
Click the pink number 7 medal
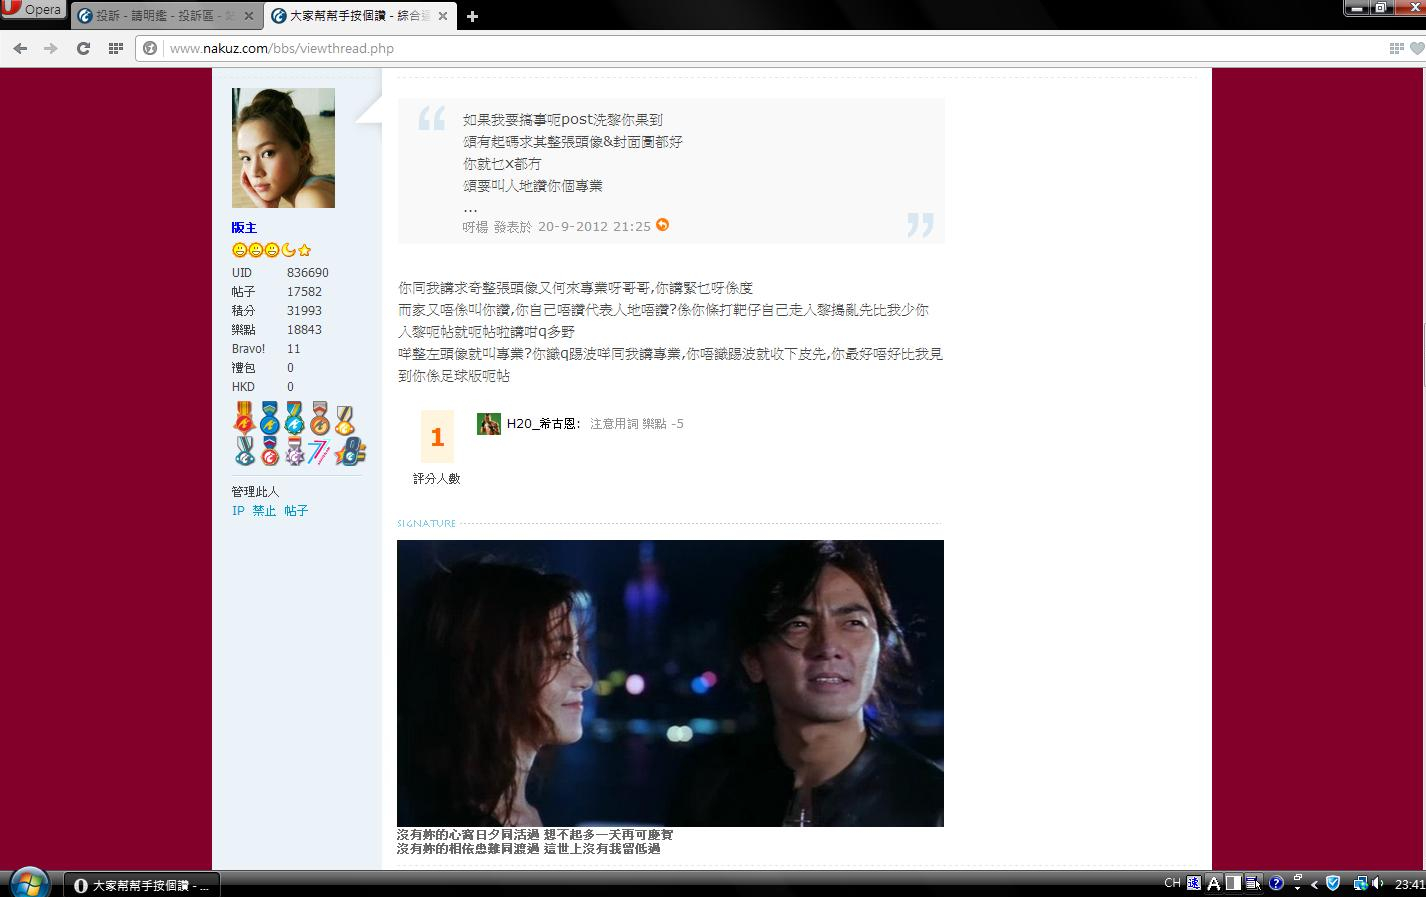[319, 451]
